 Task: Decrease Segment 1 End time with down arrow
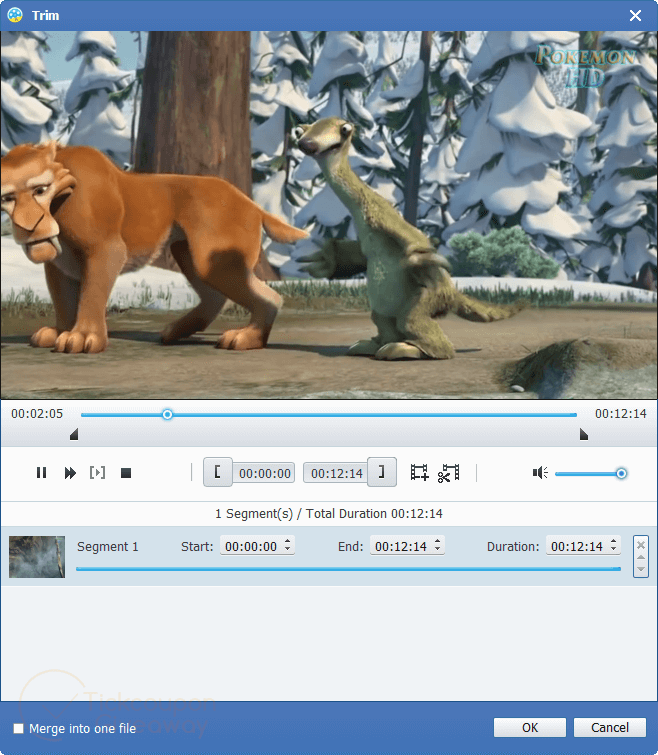click(438, 549)
